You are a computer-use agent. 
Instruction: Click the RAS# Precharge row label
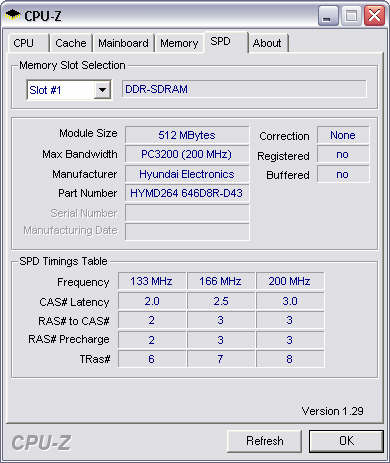(x=69, y=339)
